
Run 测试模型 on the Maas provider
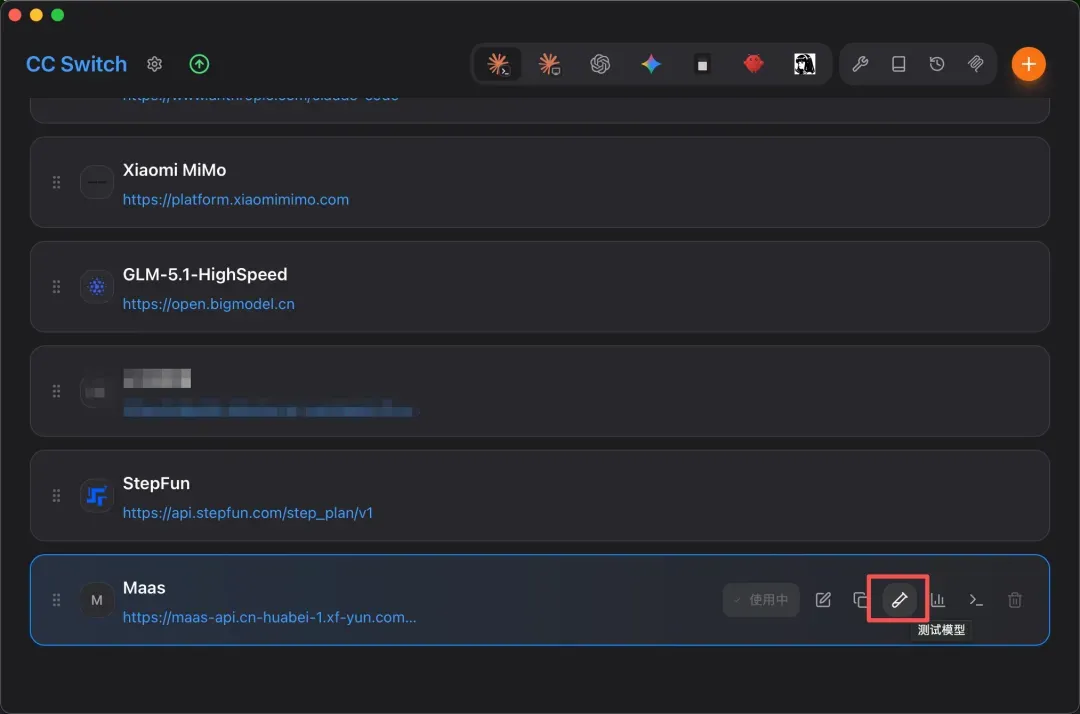tap(899, 600)
